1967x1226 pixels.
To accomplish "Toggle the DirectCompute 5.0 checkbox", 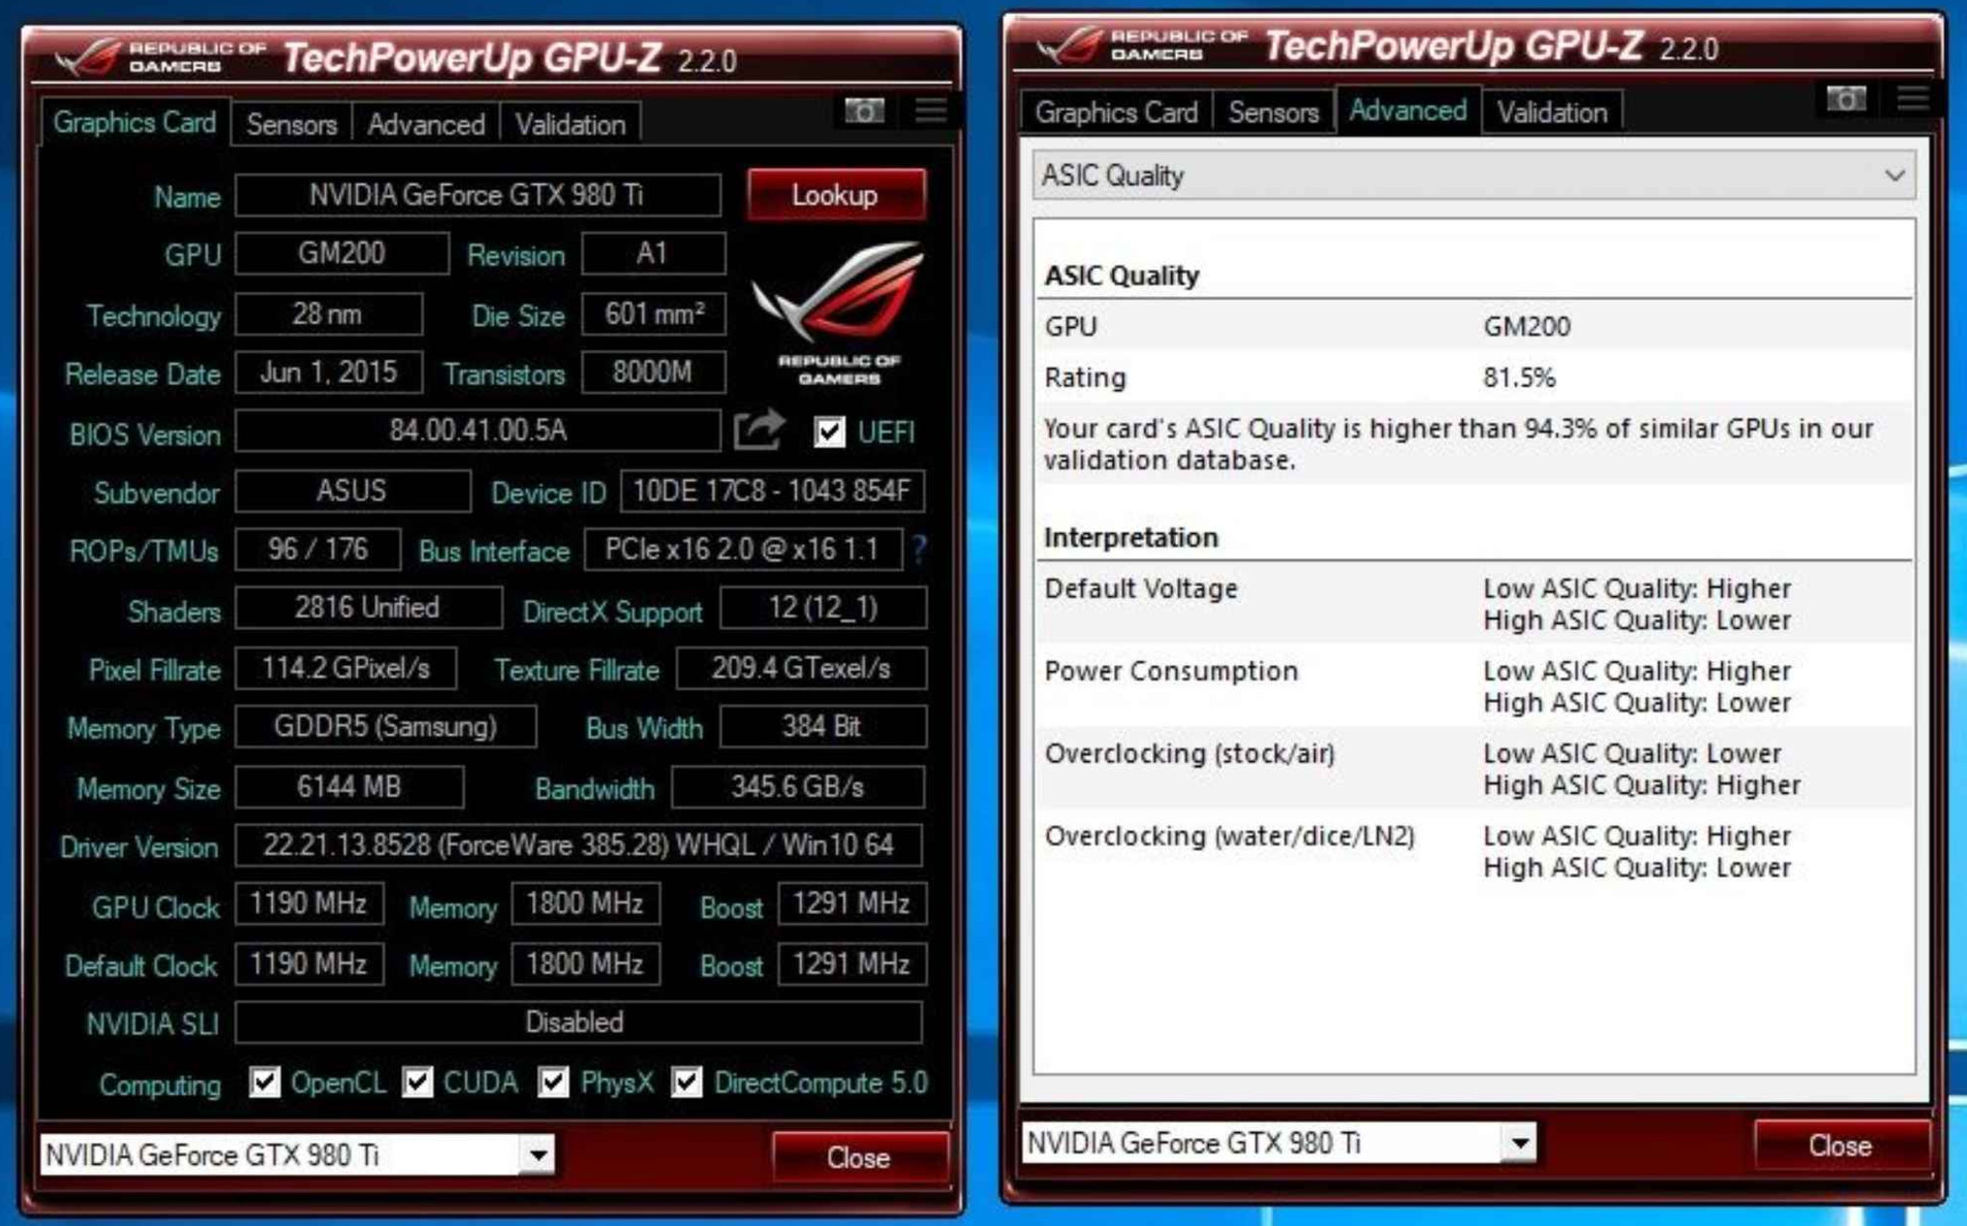I will click(x=687, y=1082).
